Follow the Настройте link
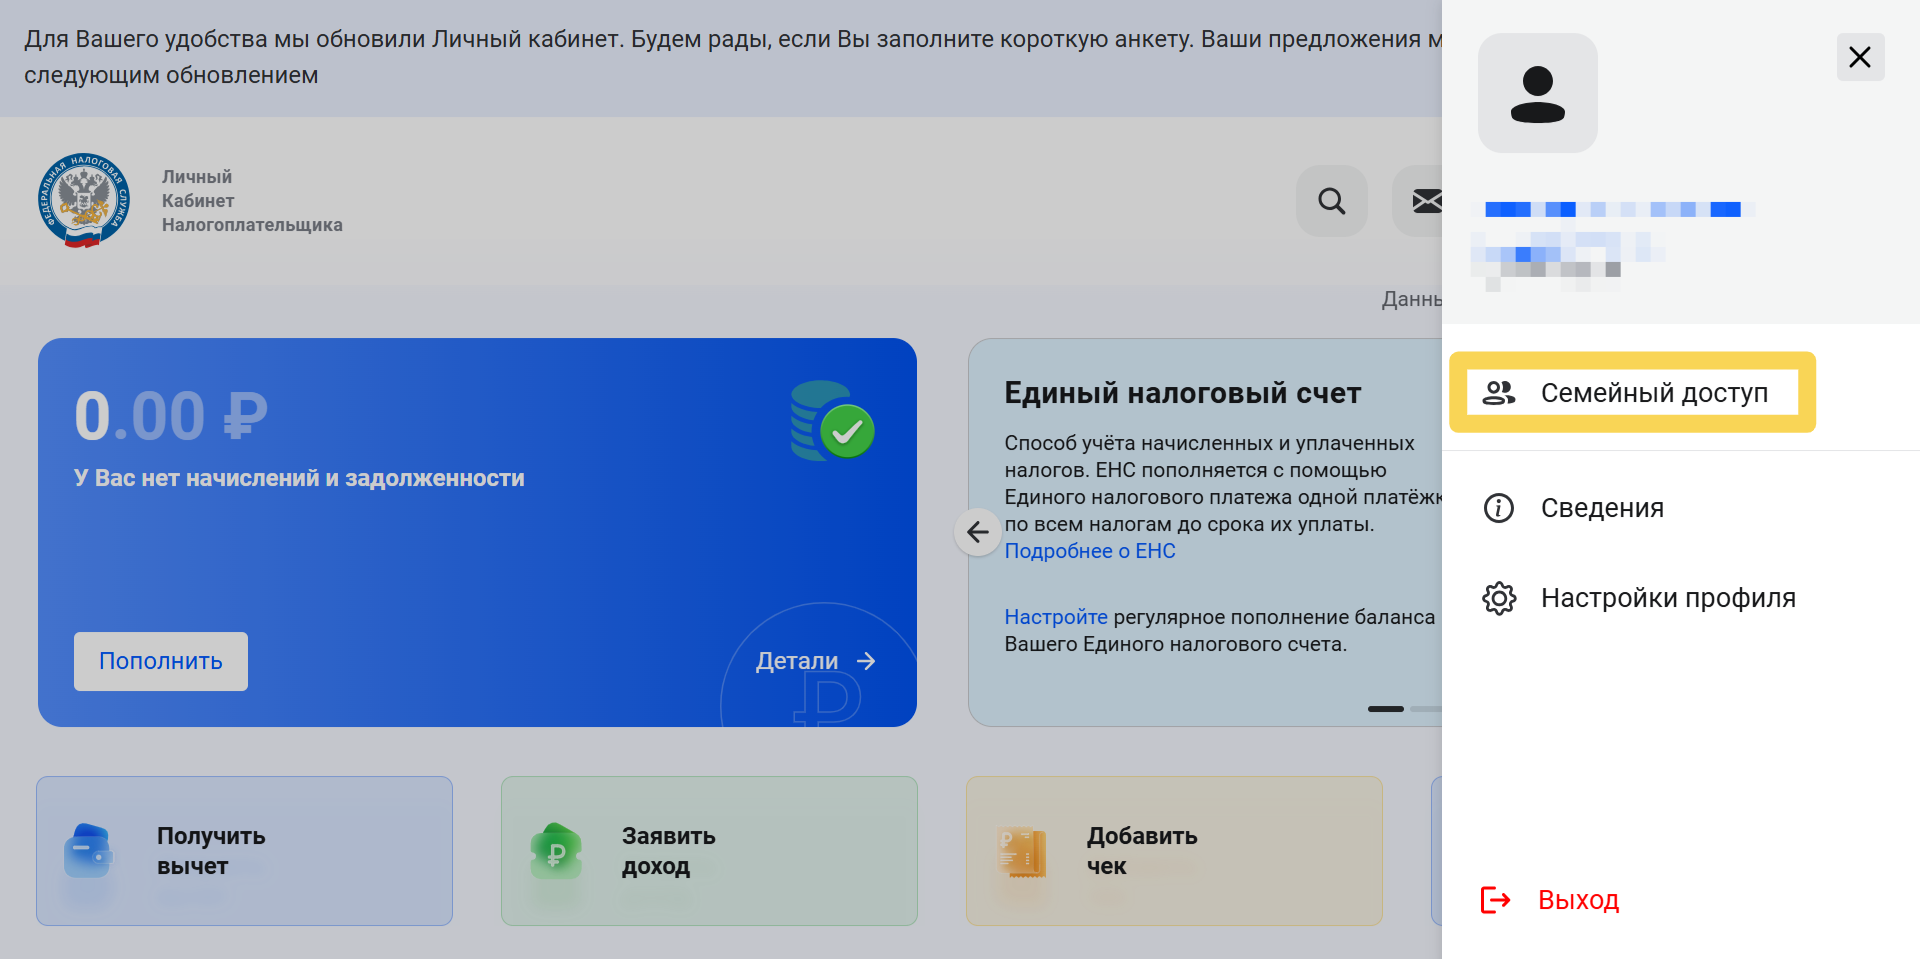 pos(1056,617)
